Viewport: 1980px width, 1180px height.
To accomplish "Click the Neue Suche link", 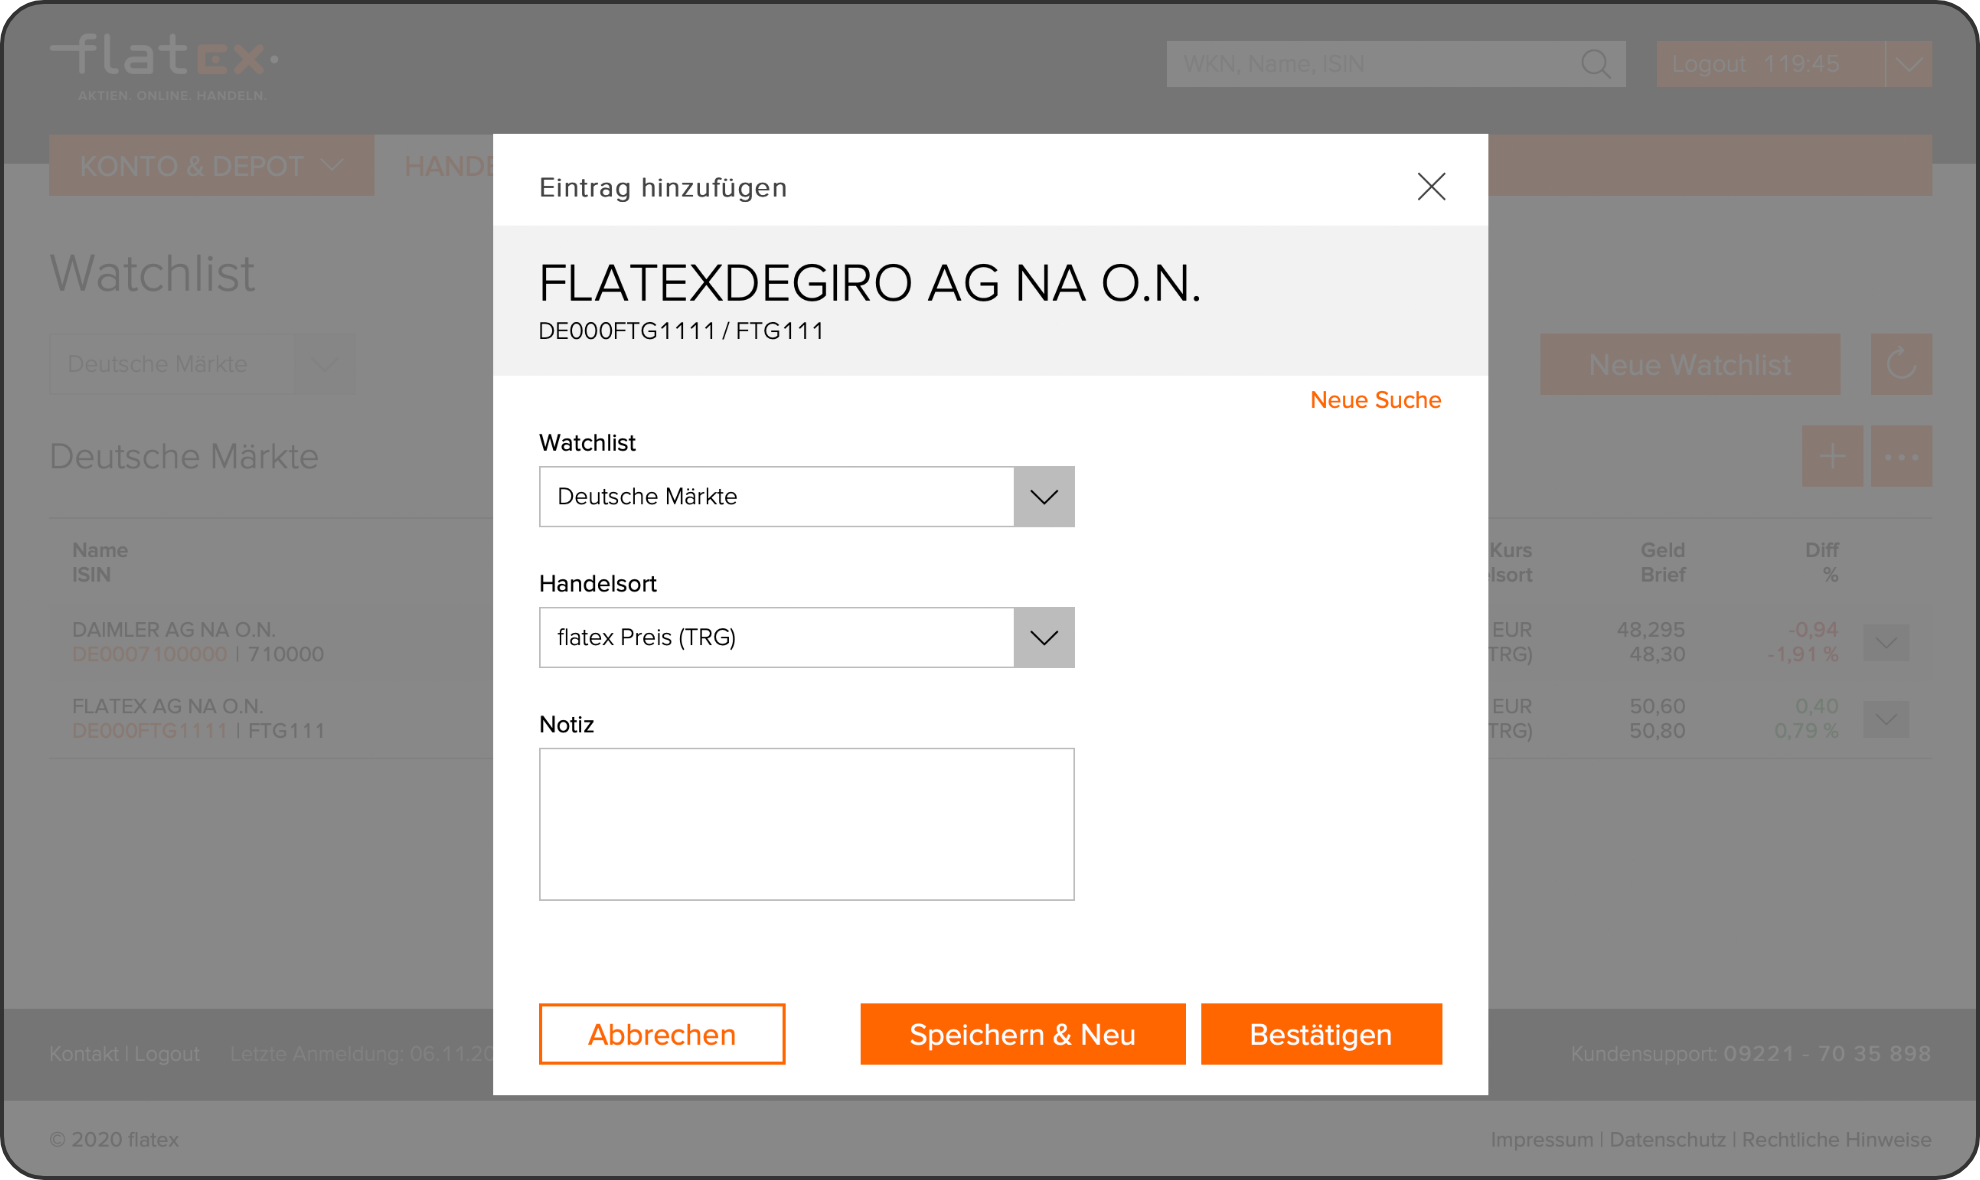I will click(1375, 400).
